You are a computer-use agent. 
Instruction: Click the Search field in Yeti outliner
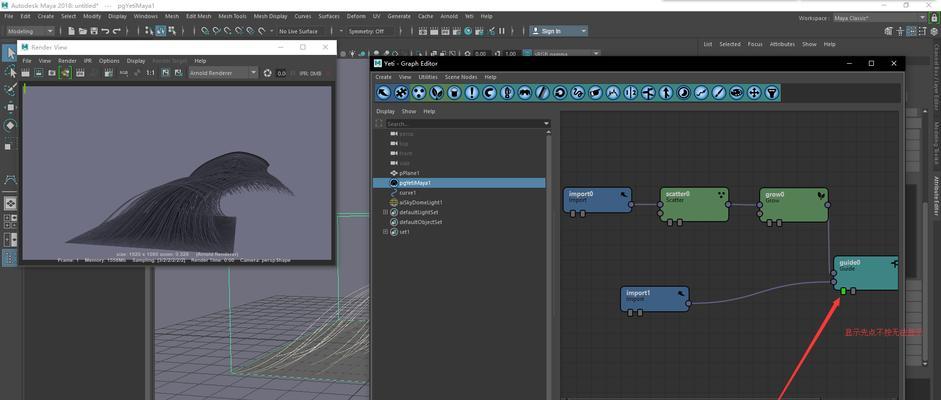point(463,124)
